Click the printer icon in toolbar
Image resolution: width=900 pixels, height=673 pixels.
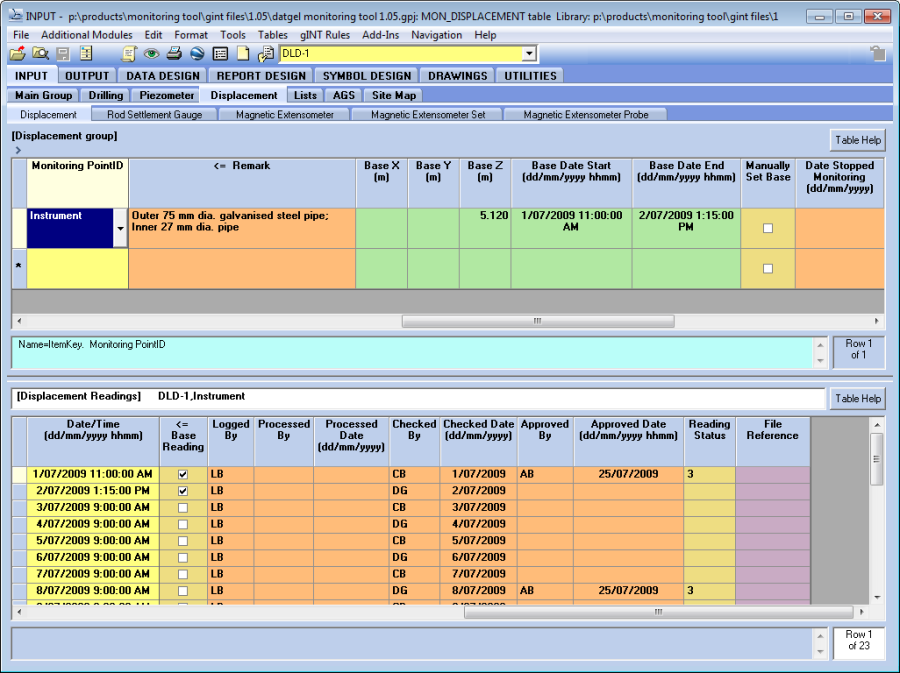(174, 54)
